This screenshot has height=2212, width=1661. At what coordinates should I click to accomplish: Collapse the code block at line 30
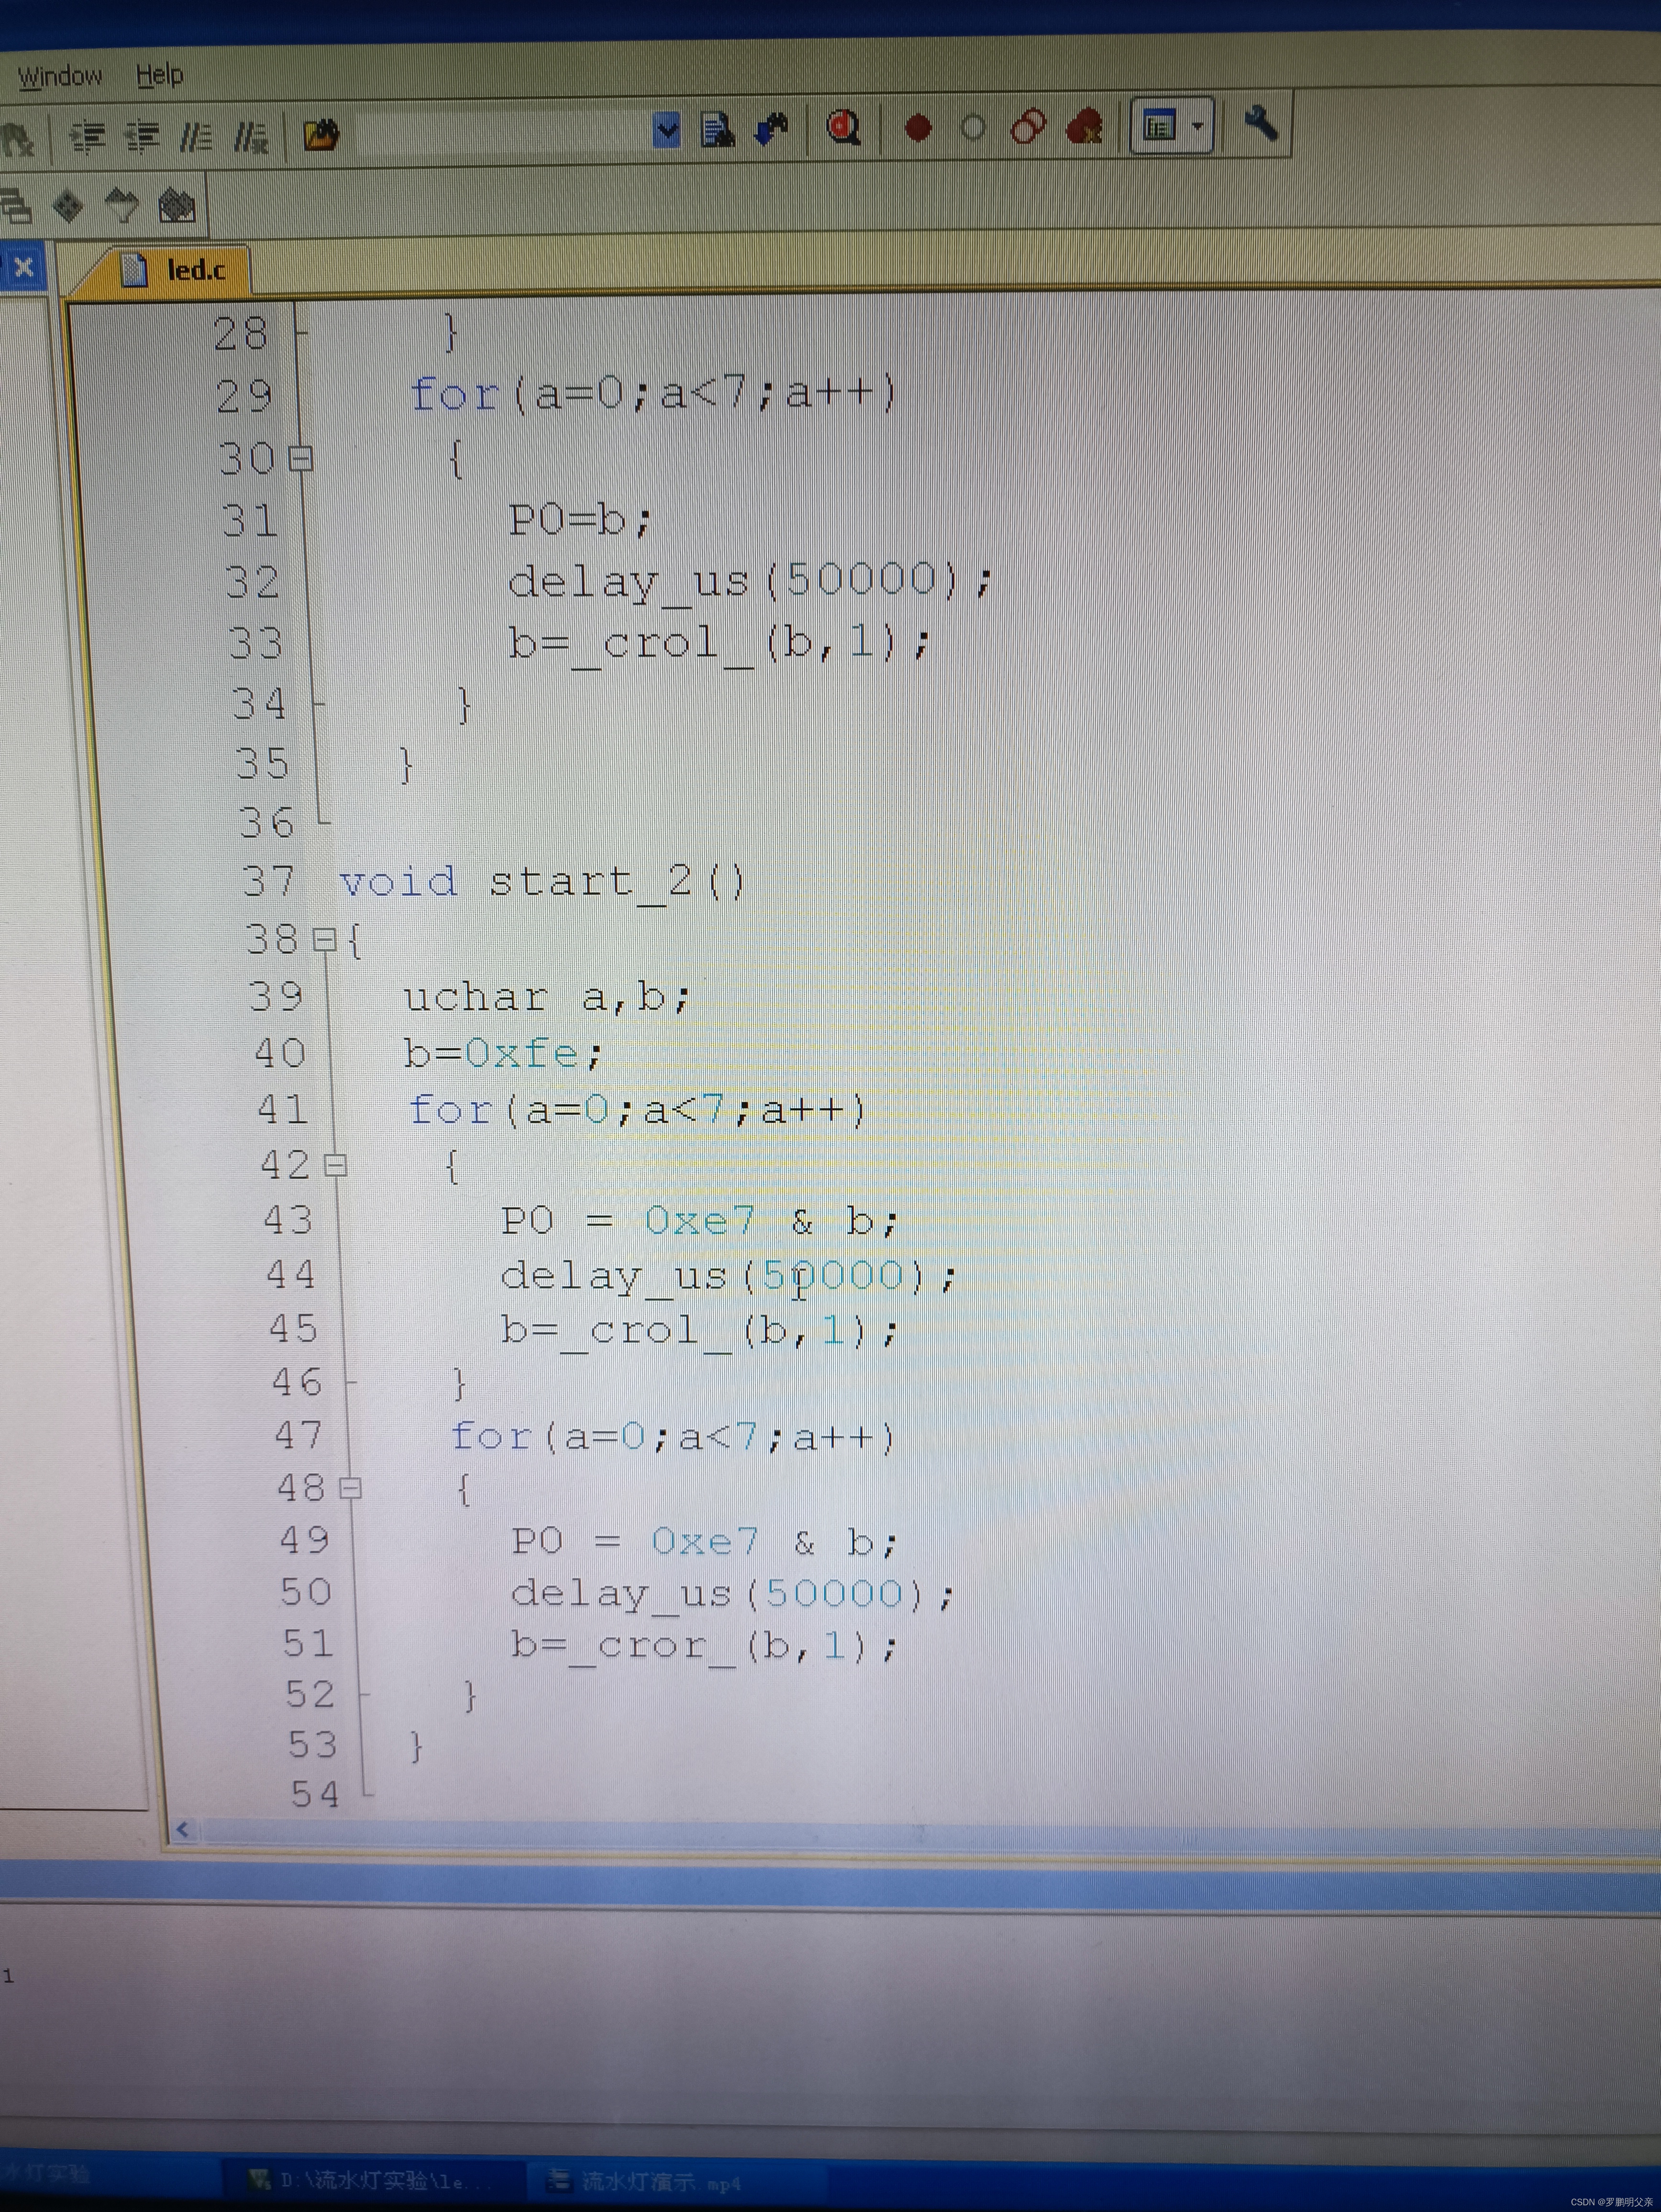[301, 459]
